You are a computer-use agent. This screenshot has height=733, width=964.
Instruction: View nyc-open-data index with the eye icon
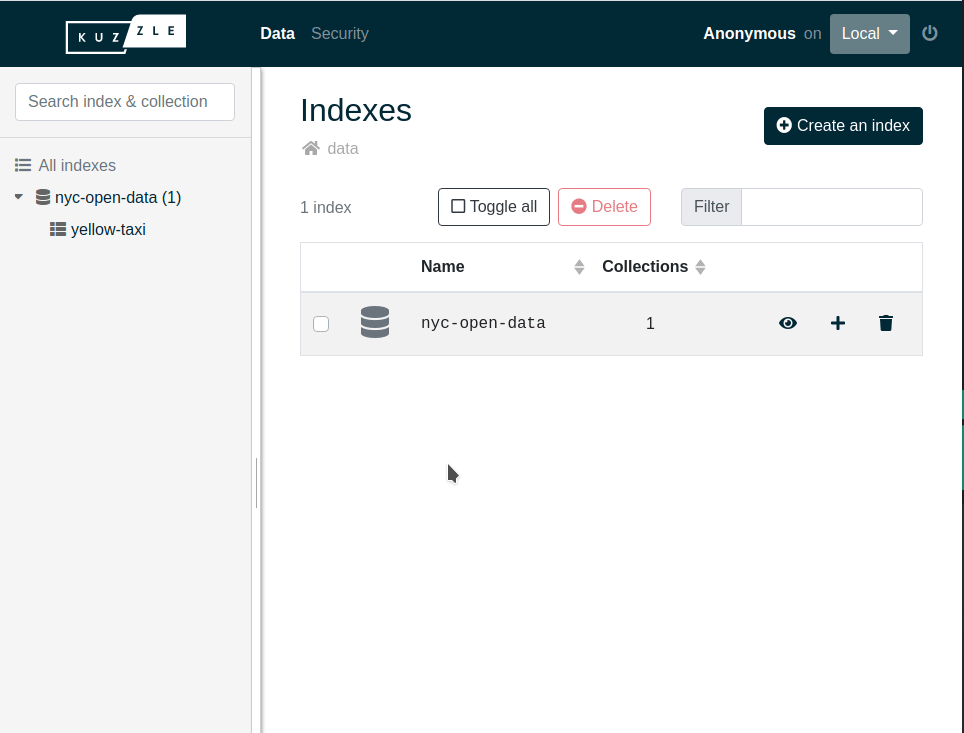point(788,323)
